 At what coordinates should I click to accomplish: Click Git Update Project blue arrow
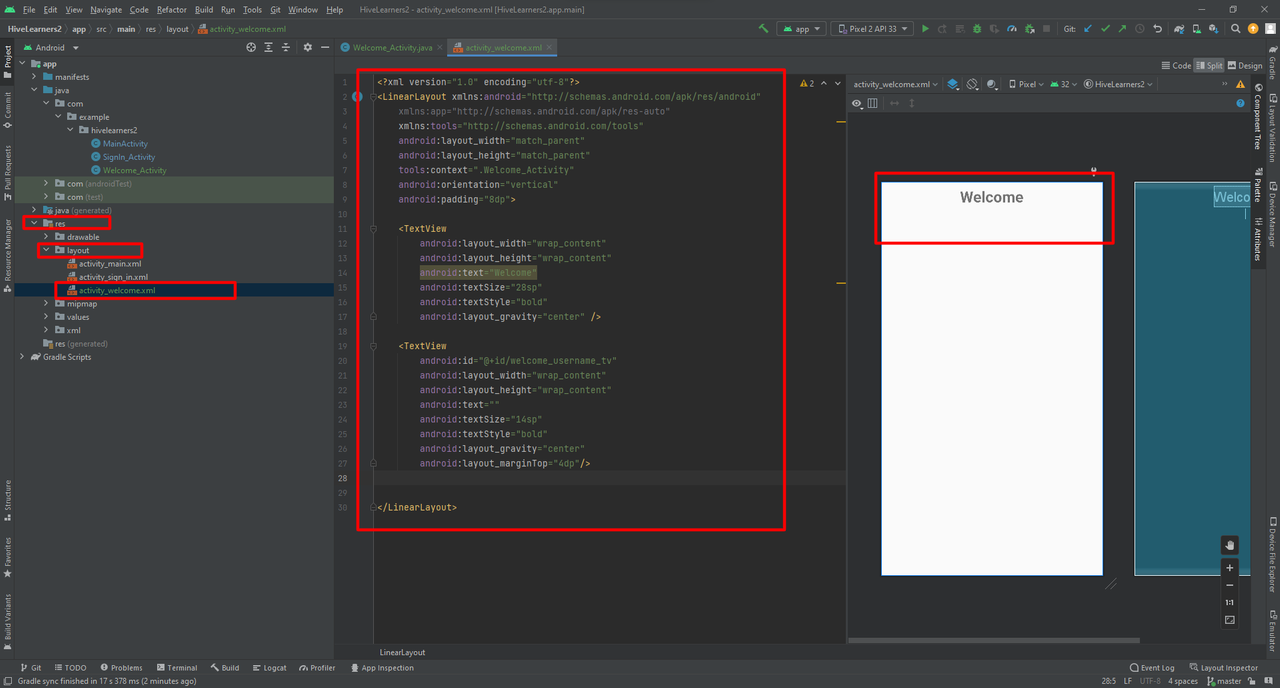point(1089,29)
